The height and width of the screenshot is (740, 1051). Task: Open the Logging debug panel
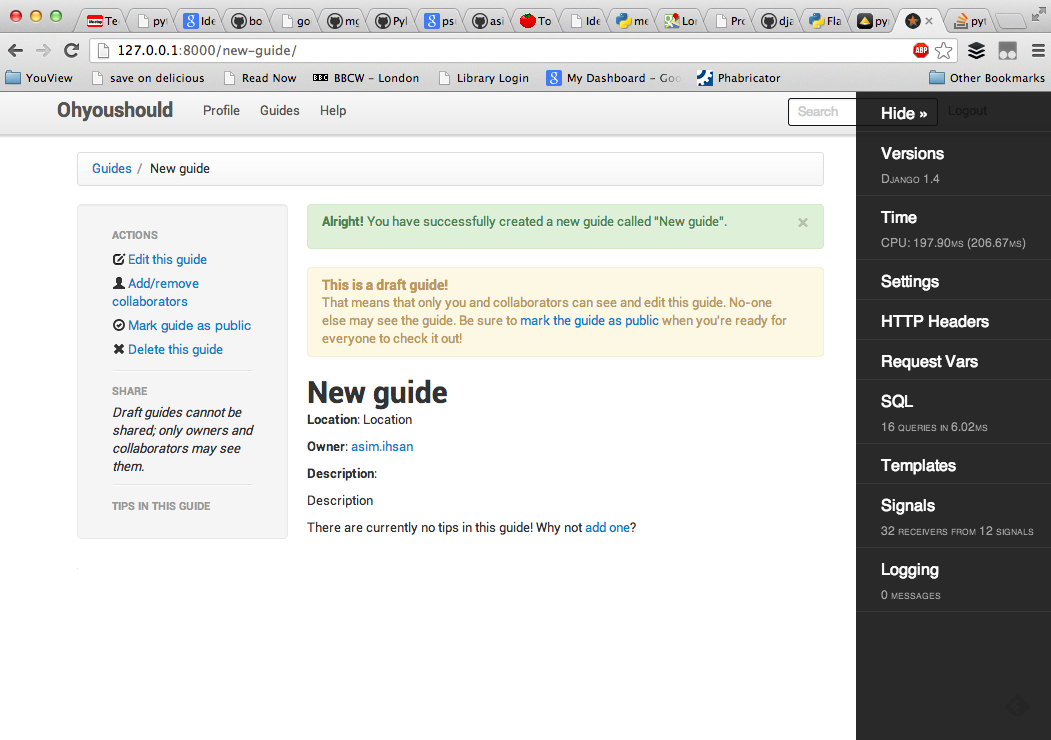coord(953,580)
